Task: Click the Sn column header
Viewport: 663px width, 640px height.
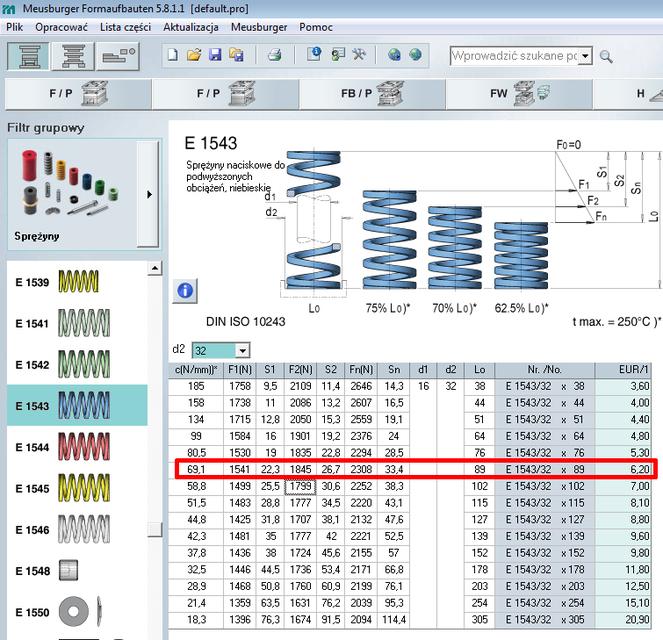Action: click(394, 370)
